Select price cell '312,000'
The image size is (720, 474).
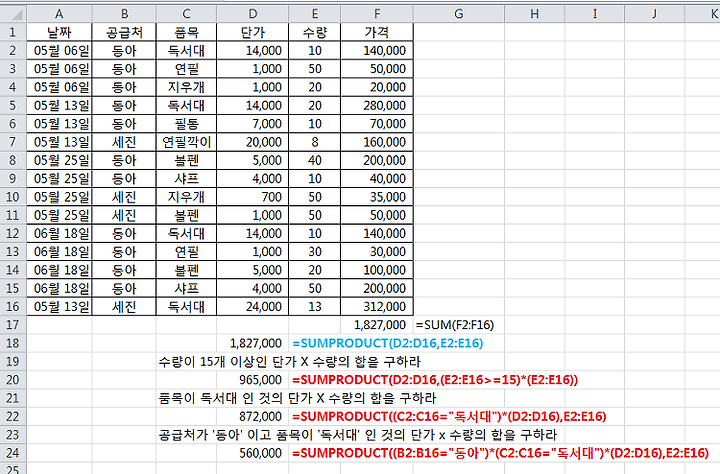(377, 306)
